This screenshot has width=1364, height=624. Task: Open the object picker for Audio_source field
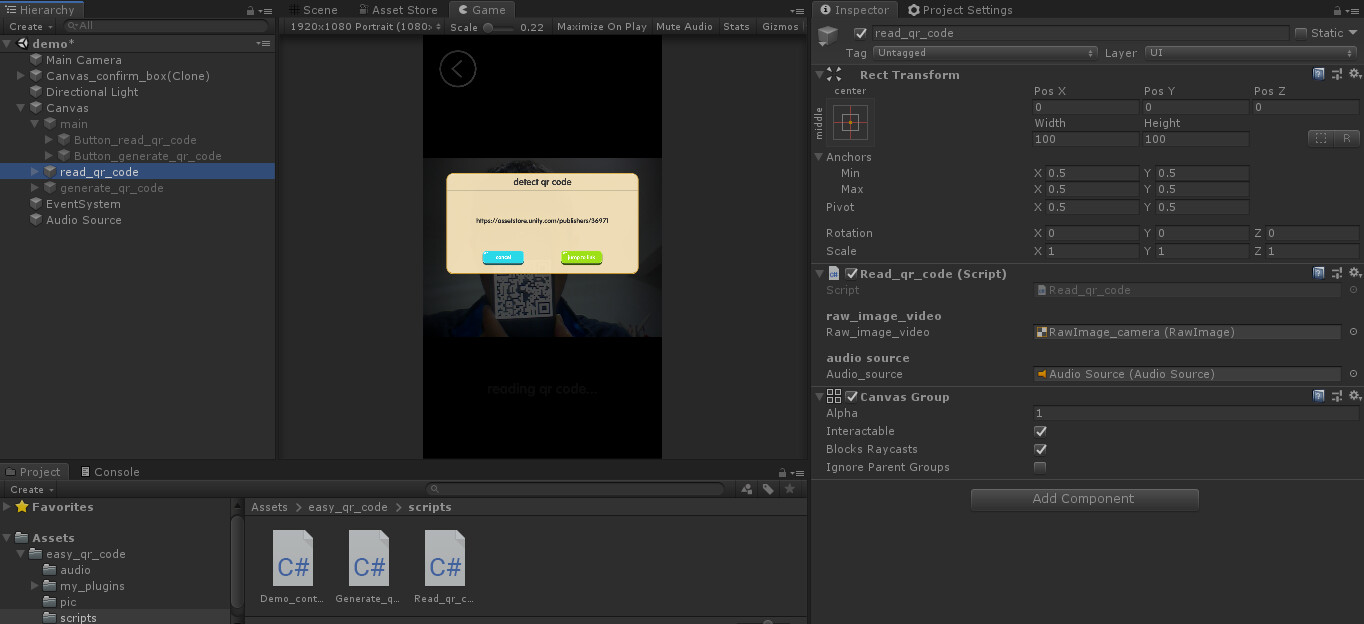coord(1355,374)
